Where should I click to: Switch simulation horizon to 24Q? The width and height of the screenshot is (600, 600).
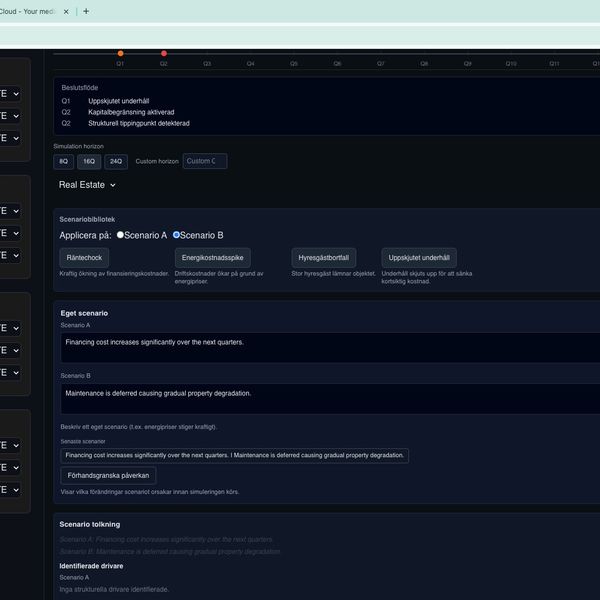click(116, 161)
